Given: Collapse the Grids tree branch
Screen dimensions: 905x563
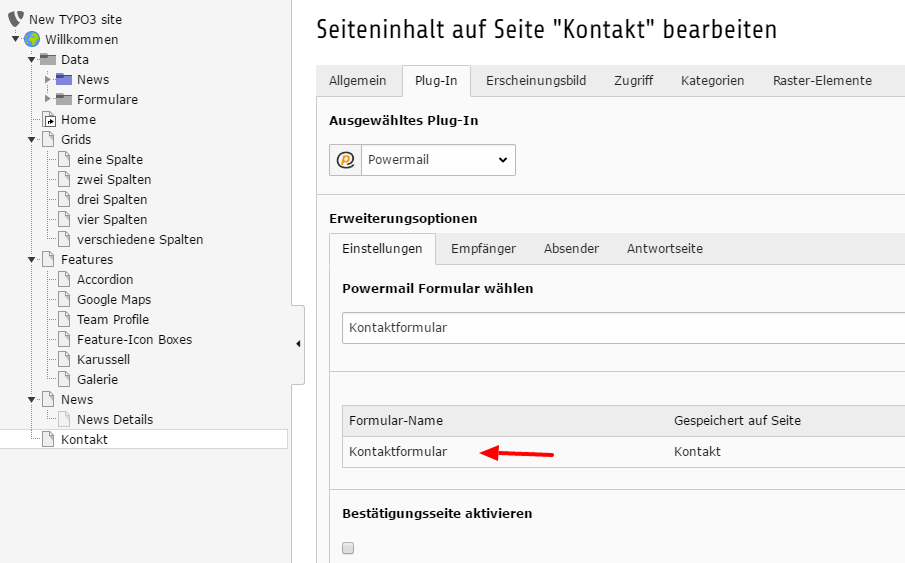Looking at the screenshot, I should (32, 140).
